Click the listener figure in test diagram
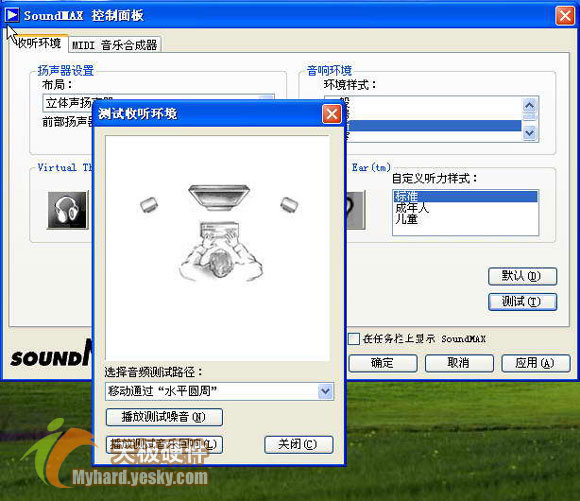The height and width of the screenshot is (501, 580). (221, 251)
